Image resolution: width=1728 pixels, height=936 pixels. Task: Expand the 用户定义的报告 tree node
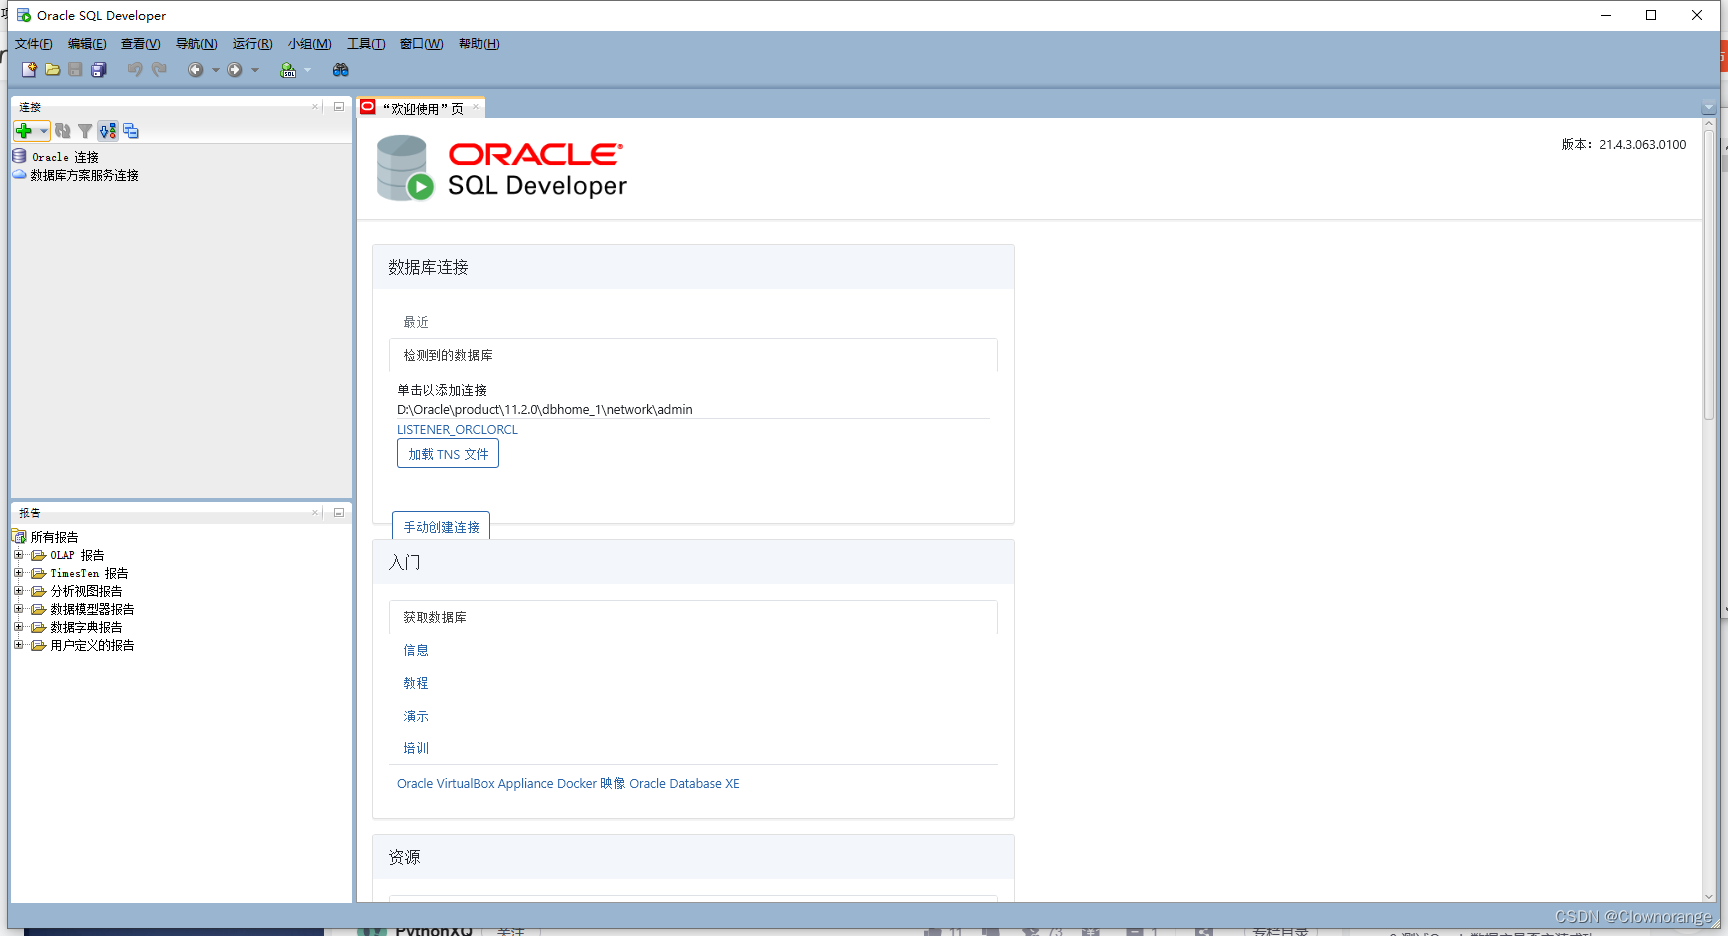(18, 645)
